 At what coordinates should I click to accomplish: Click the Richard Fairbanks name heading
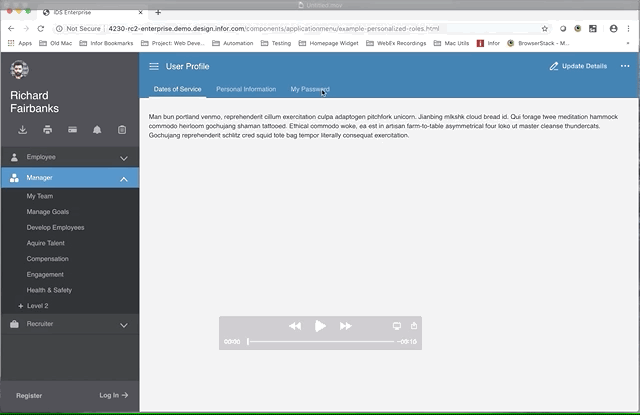click(x=34, y=102)
